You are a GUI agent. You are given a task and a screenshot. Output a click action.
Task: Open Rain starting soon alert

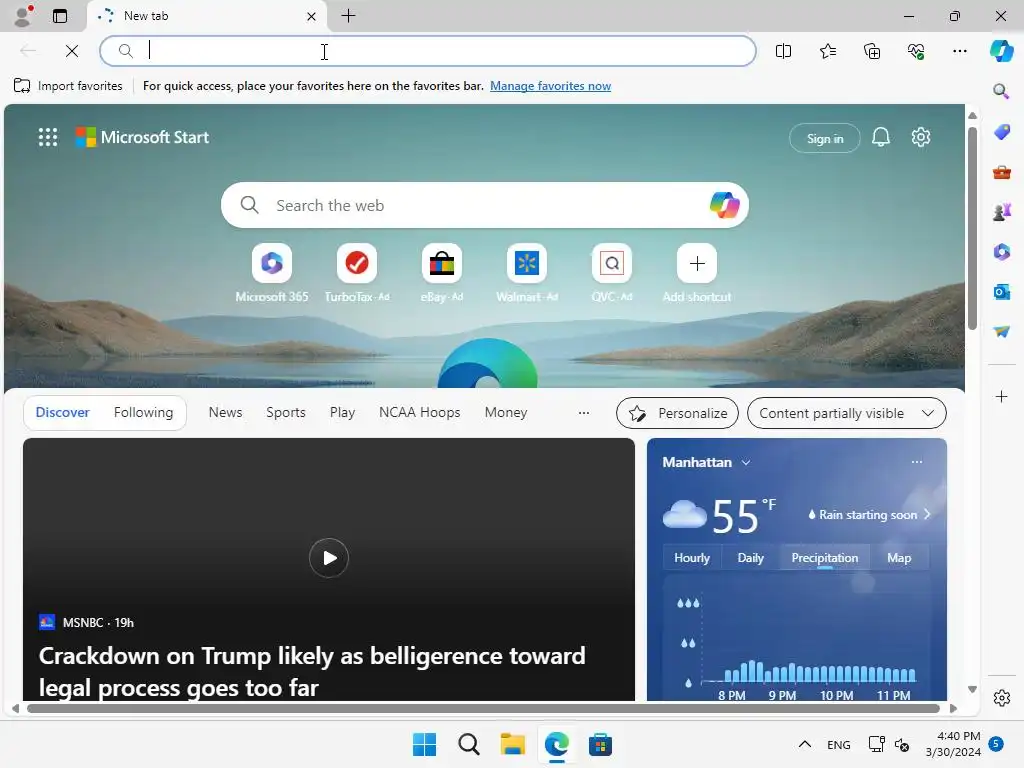pyautogui.click(x=869, y=515)
